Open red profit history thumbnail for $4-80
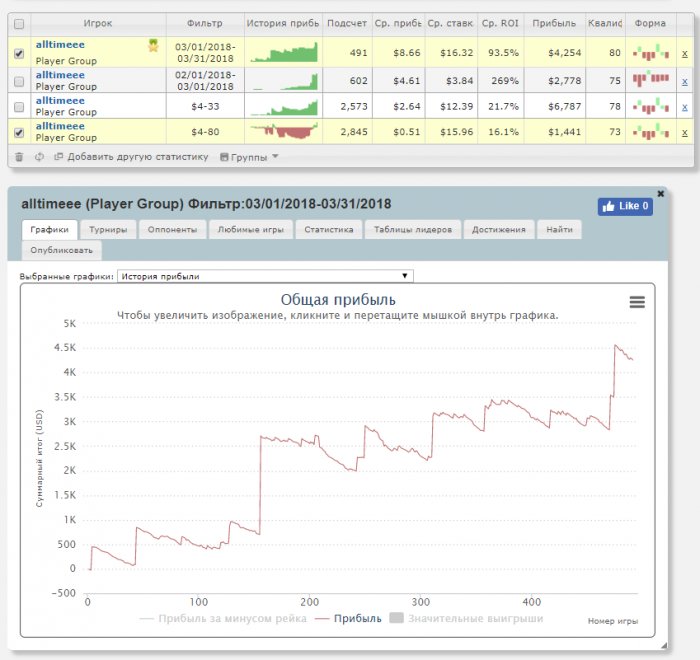This screenshot has height=660, width=700. [284, 131]
